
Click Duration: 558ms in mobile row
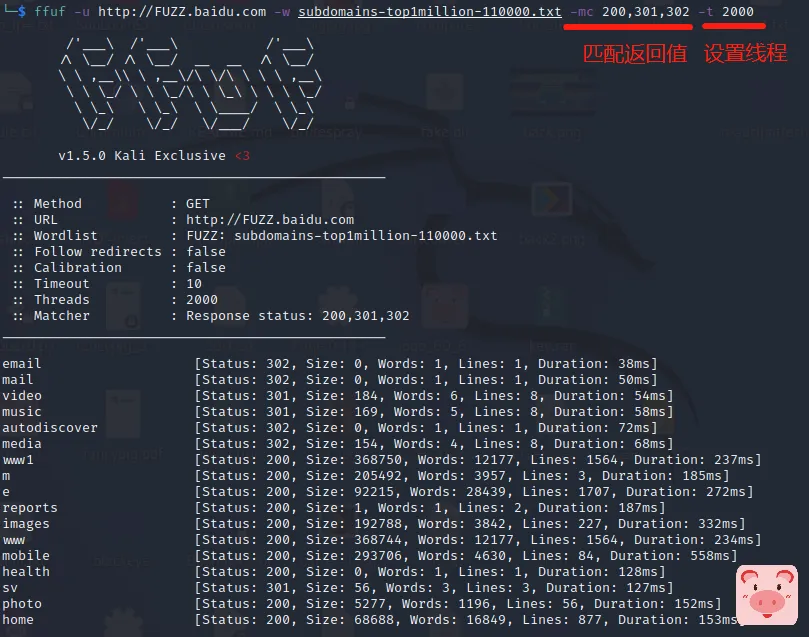coord(670,556)
